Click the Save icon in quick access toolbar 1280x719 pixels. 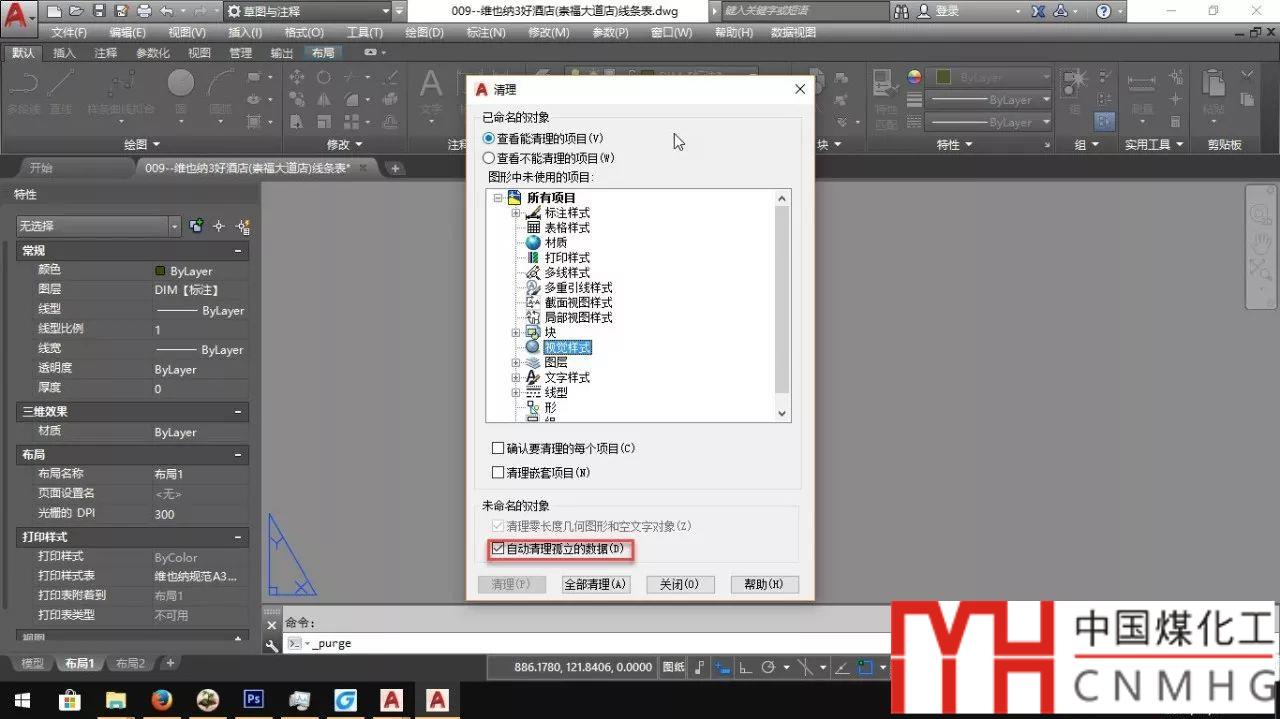point(99,11)
